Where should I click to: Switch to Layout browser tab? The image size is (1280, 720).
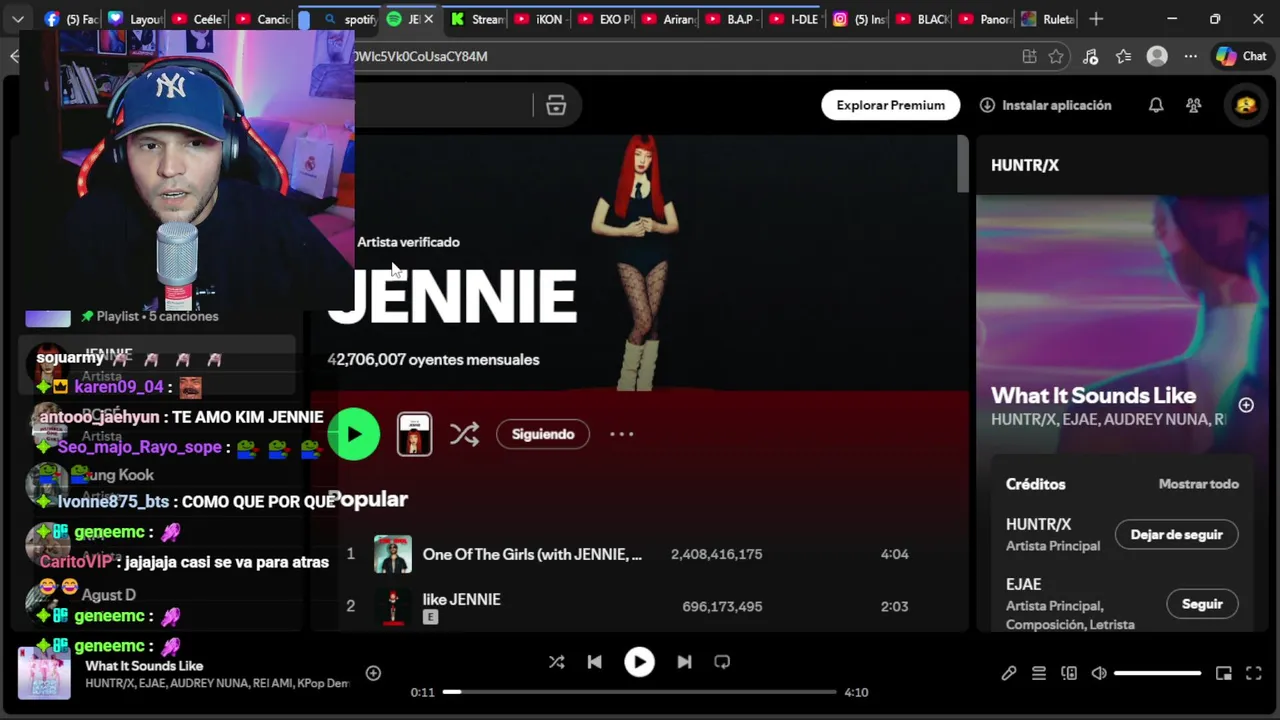click(134, 19)
